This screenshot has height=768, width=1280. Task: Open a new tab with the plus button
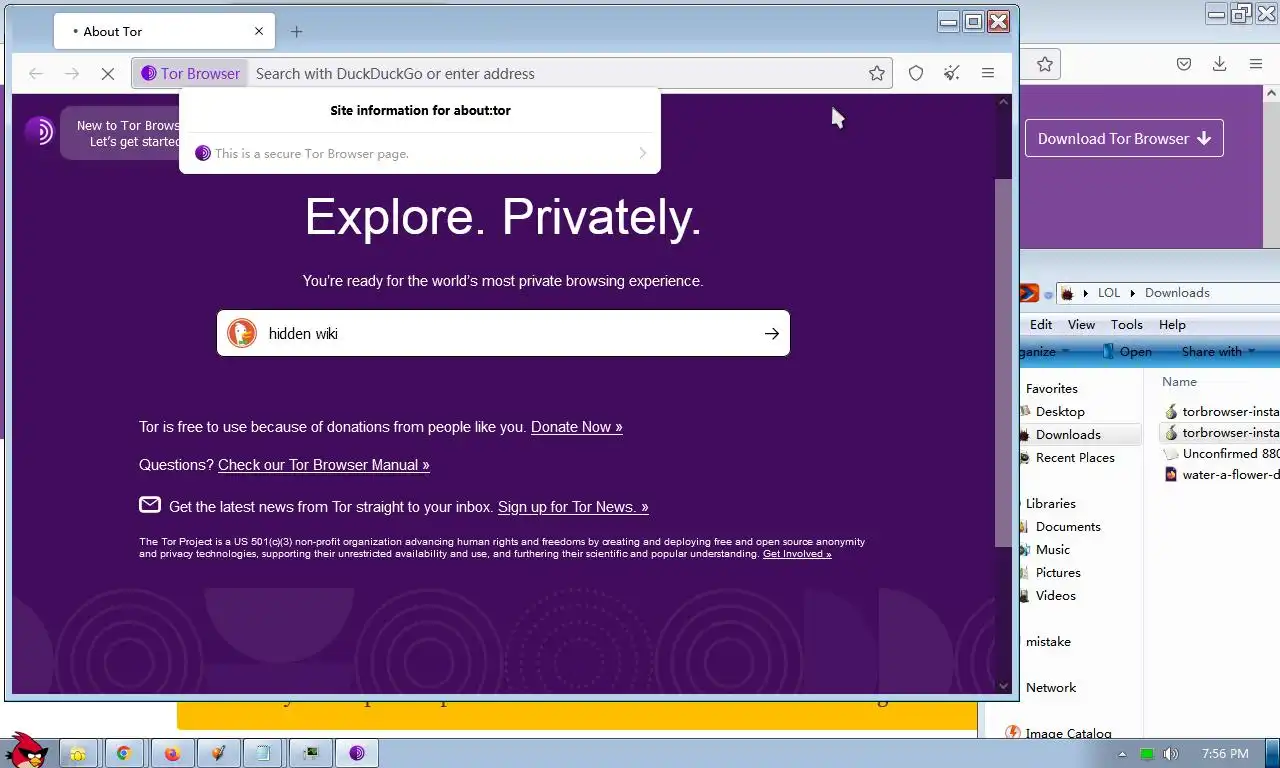tap(296, 31)
